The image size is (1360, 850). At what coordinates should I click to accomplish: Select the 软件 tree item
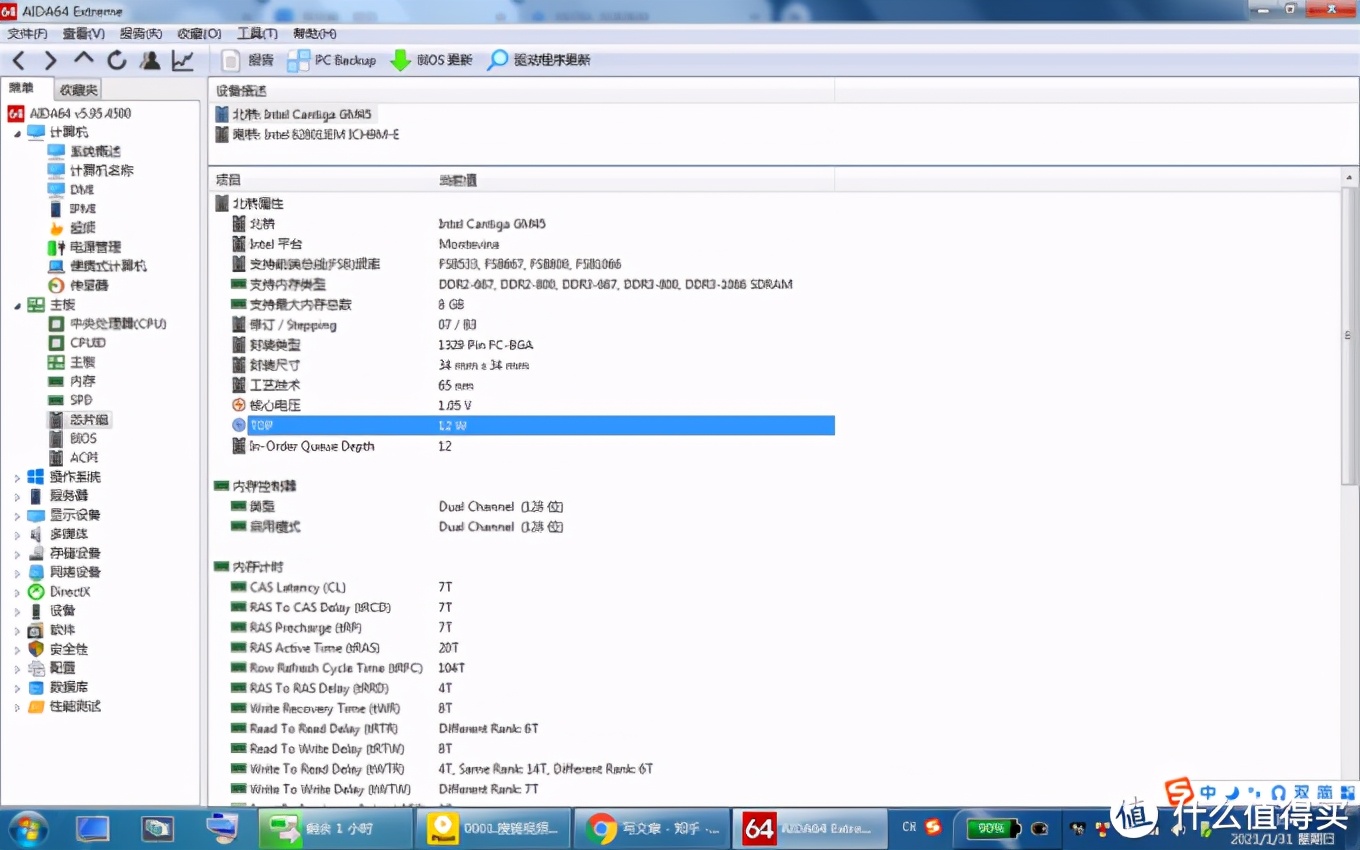pyautogui.click(x=52, y=630)
